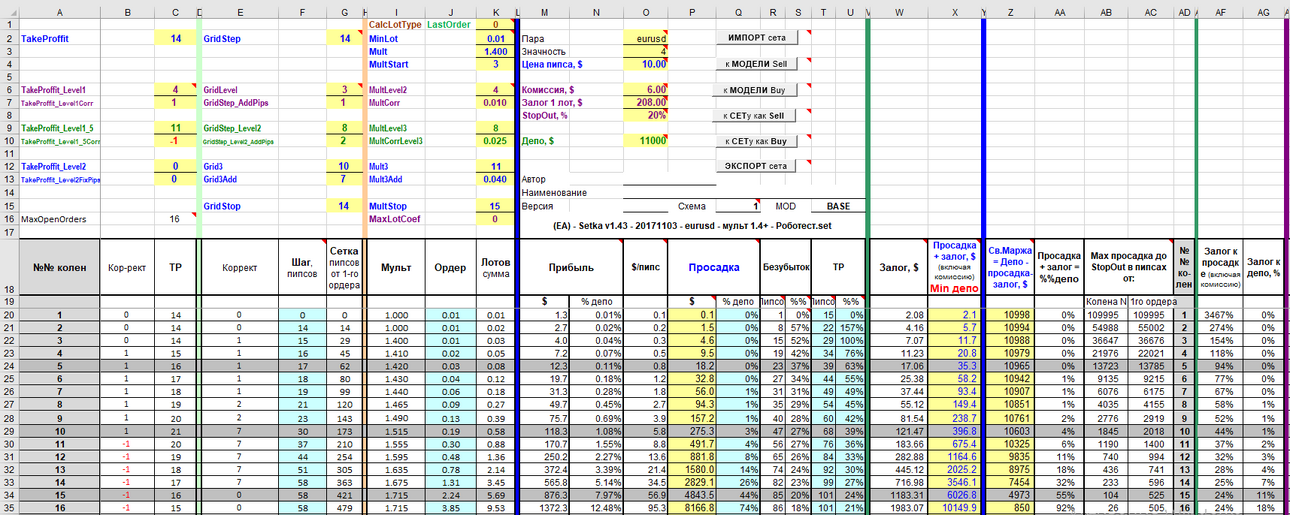Select the GridStep value cell in row 2
Image resolution: width=1290 pixels, height=515 pixels.
(345, 37)
